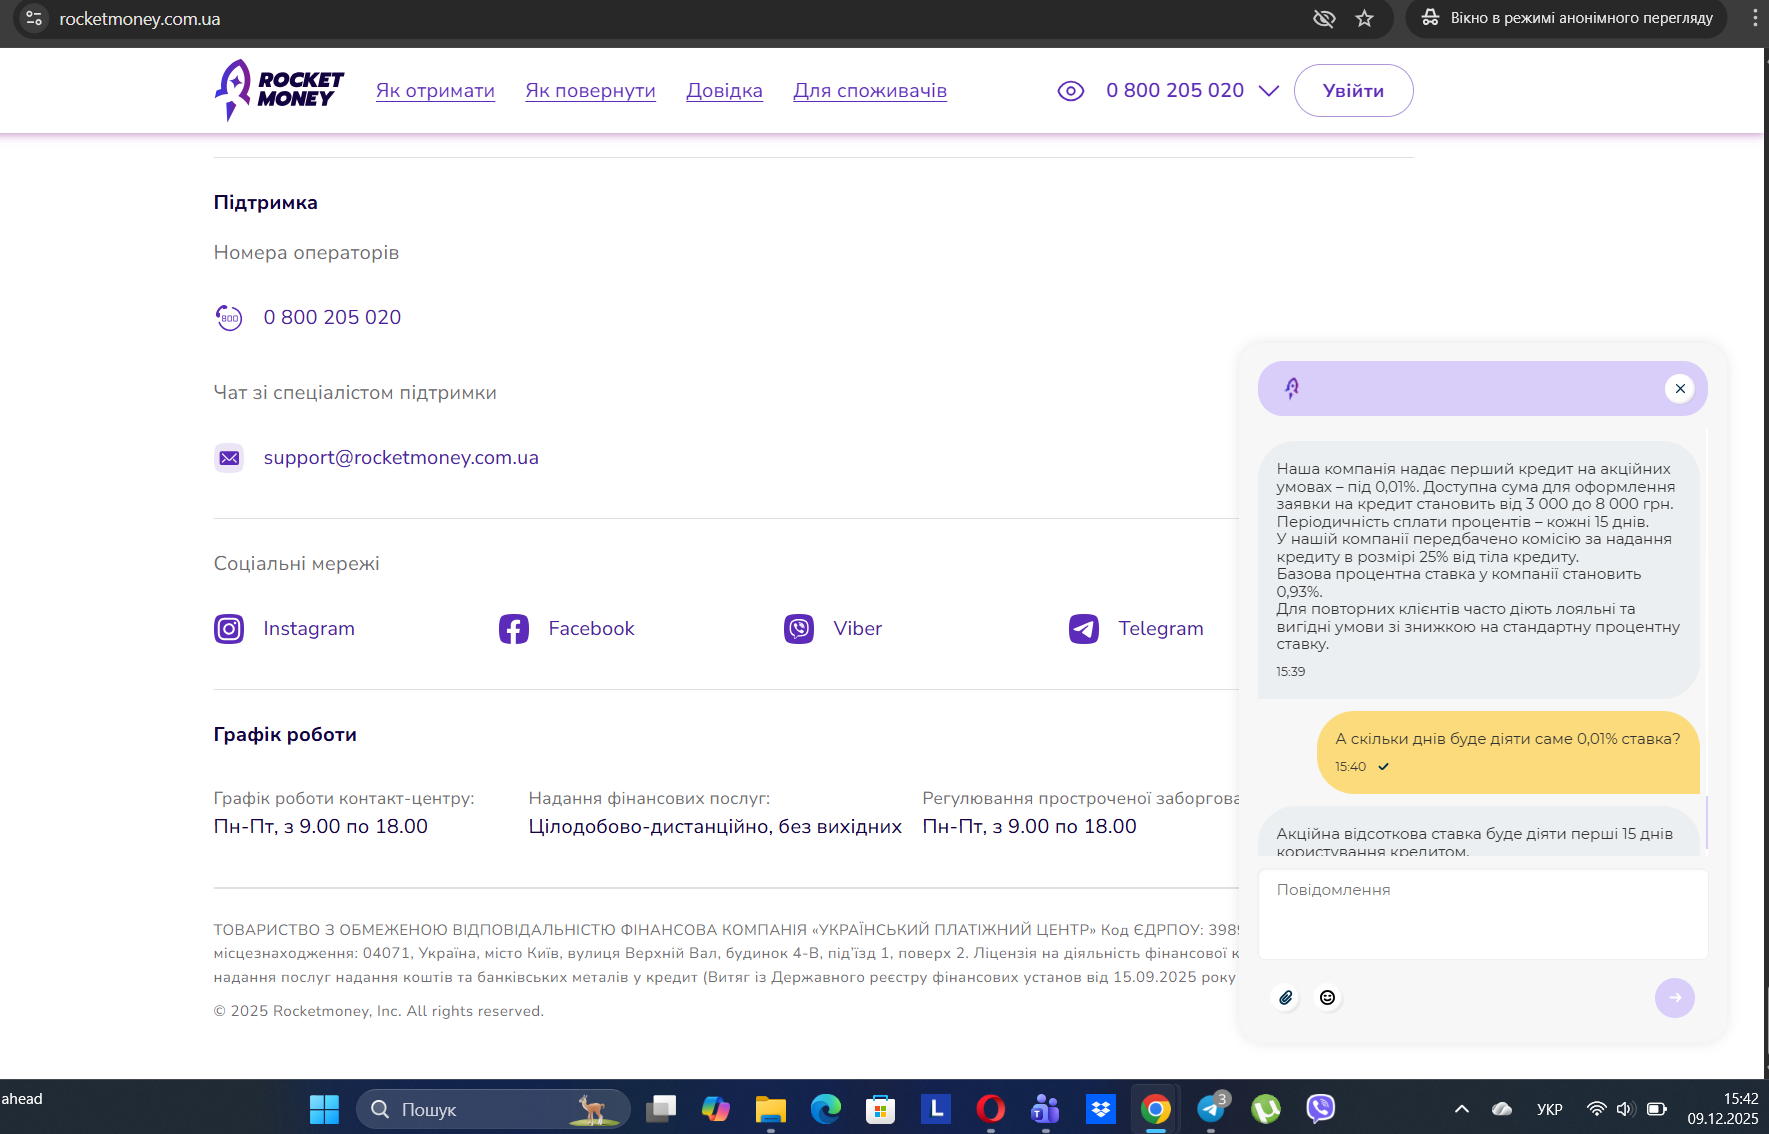Open File Explorer from the taskbar
This screenshot has width=1769, height=1134.
click(x=771, y=1109)
